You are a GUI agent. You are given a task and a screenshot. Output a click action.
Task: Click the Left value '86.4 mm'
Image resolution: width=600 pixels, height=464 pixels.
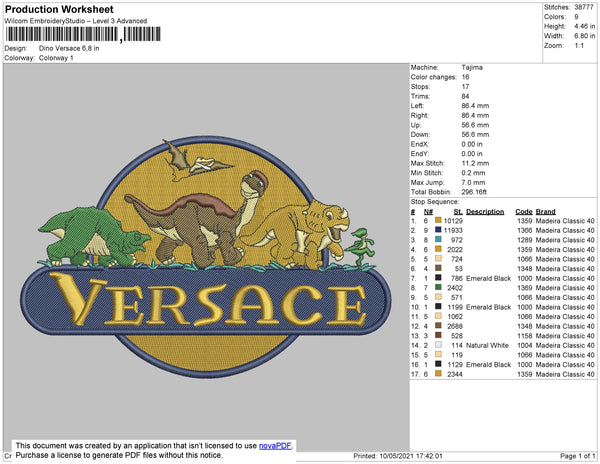click(x=475, y=106)
